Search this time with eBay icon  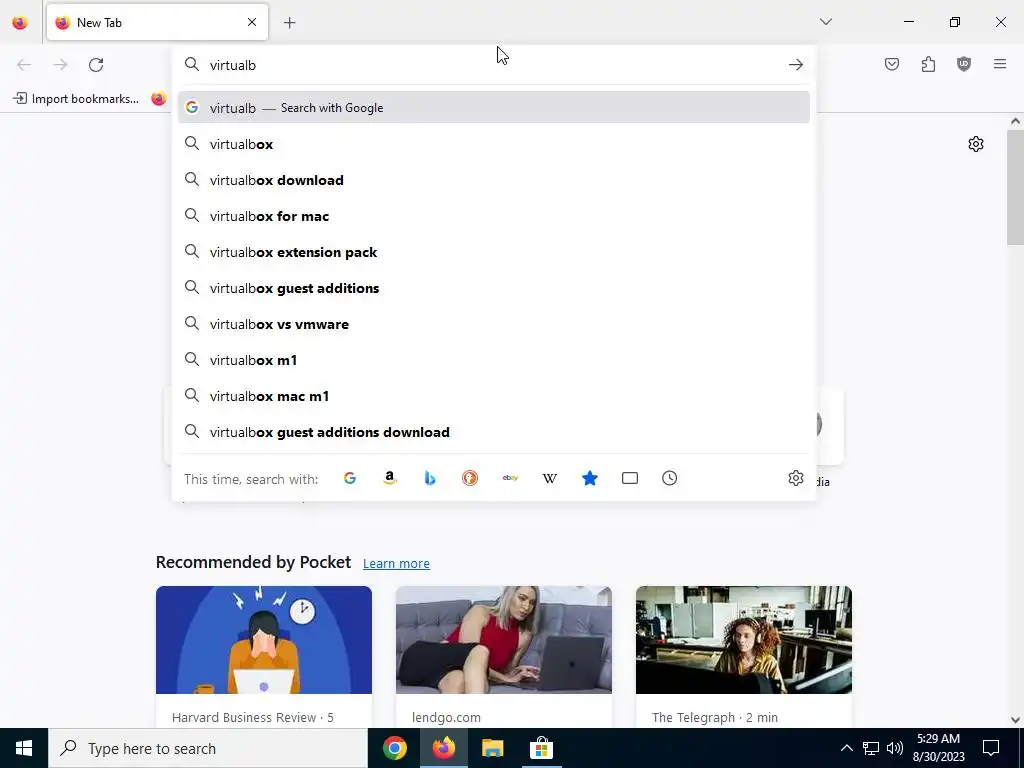click(x=510, y=478)
